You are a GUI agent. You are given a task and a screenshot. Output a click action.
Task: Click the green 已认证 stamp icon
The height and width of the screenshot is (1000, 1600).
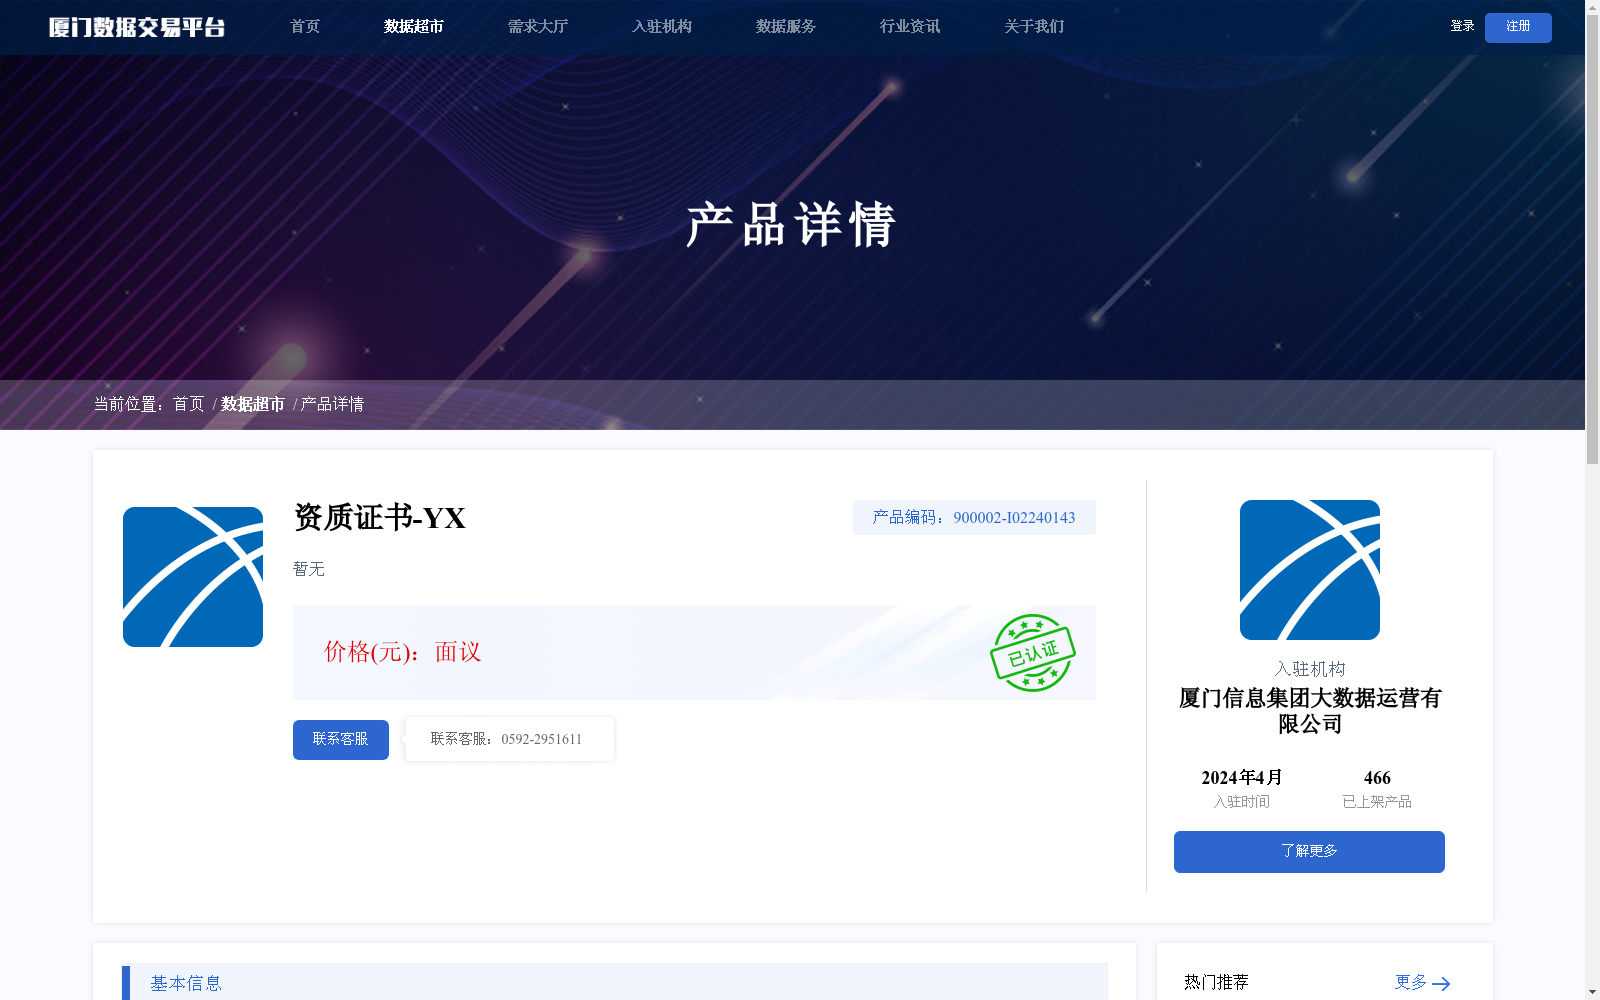pyautogui.click(x=1033, y=653)
